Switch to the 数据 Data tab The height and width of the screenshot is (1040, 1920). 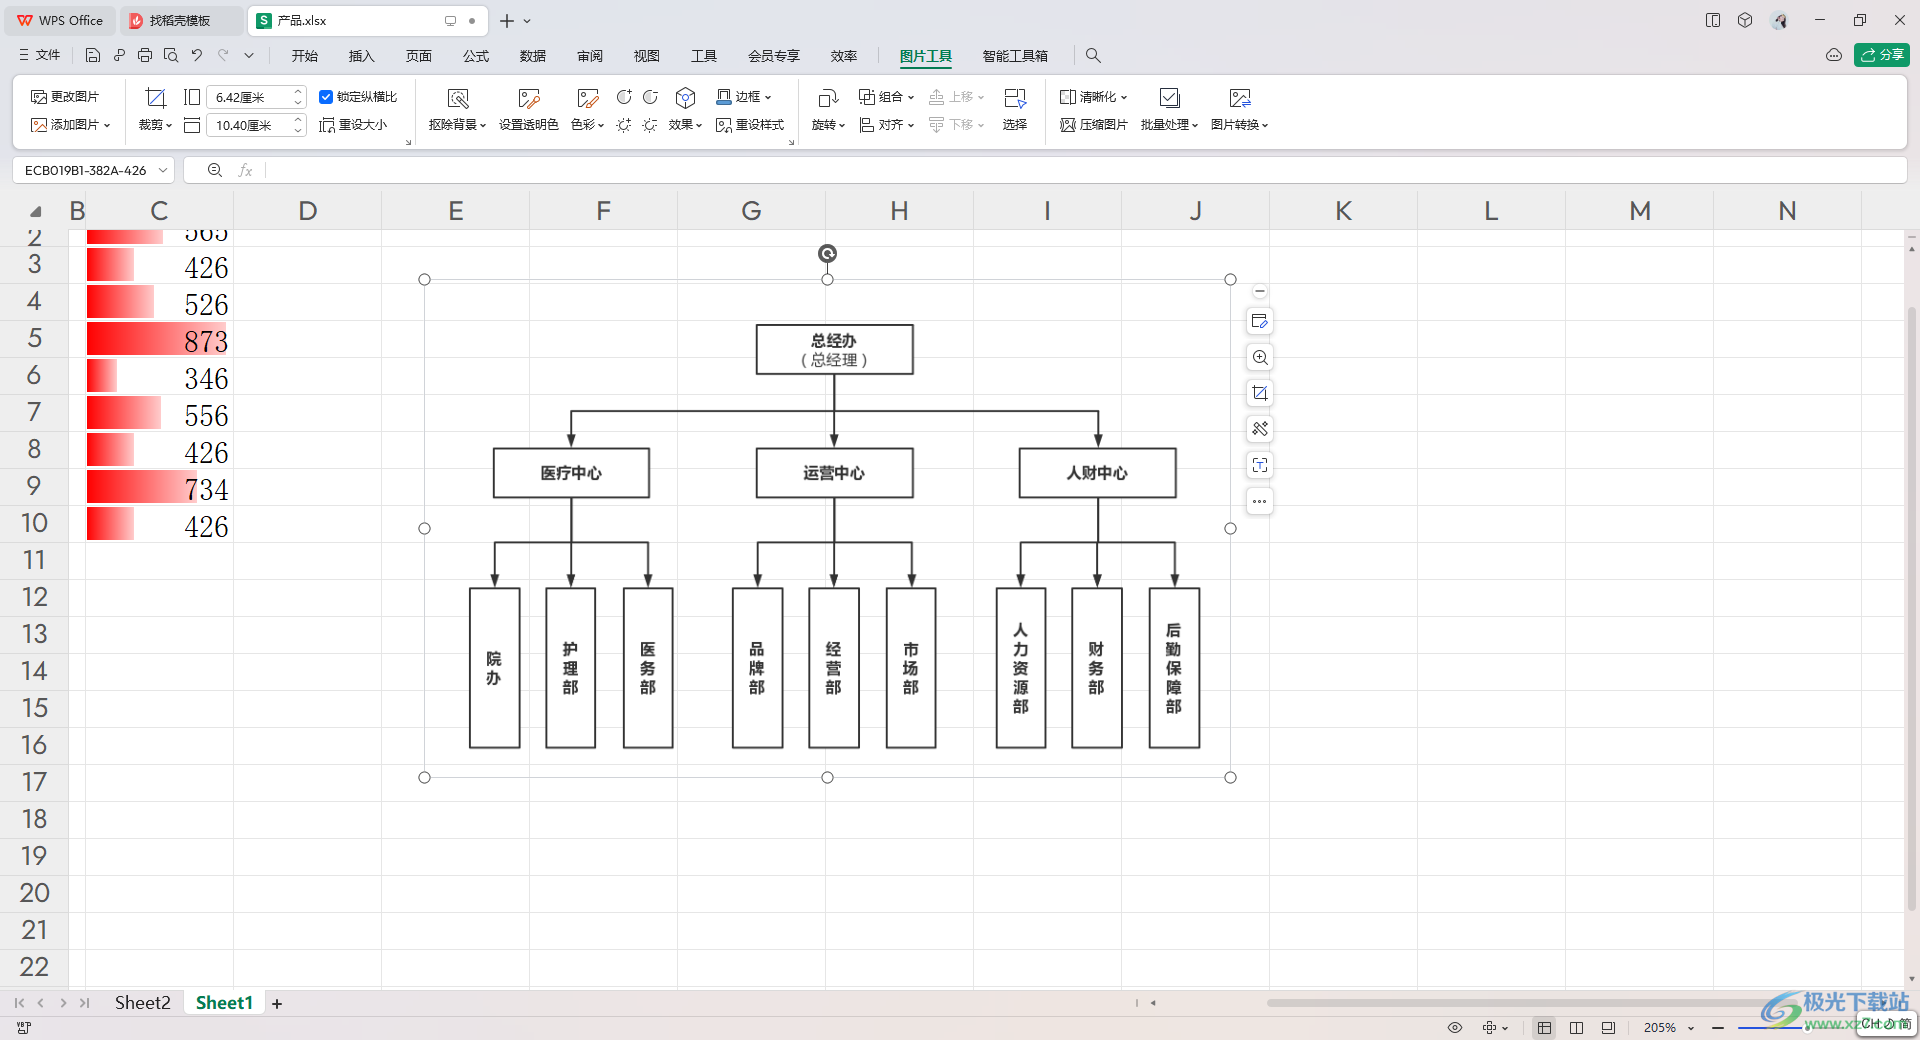point(533,56)
